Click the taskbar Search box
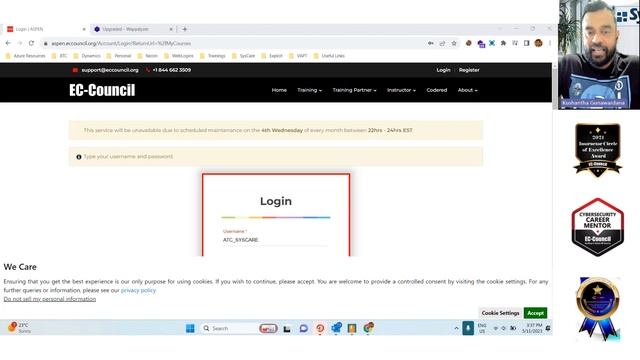Screen dimensions: 640x360 point(229,329)
